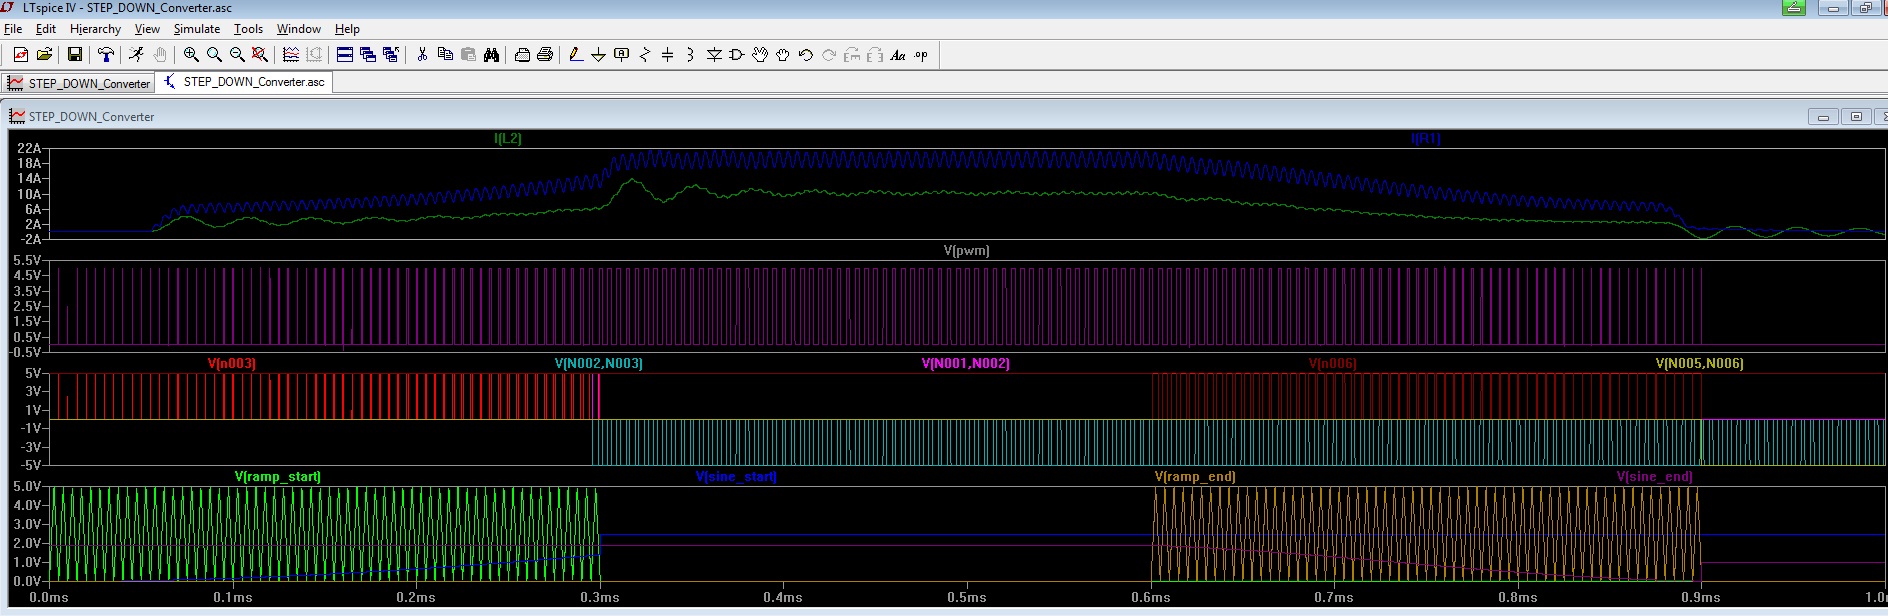Click the Tile windows horizontally icon
Screen dimensions: 1888x616
coord(345,55)
